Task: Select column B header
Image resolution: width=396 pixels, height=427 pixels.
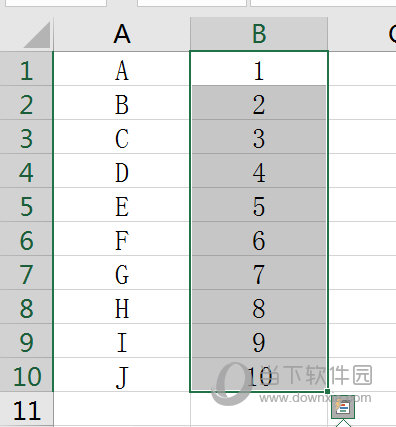Action: (x=259, y=34)
